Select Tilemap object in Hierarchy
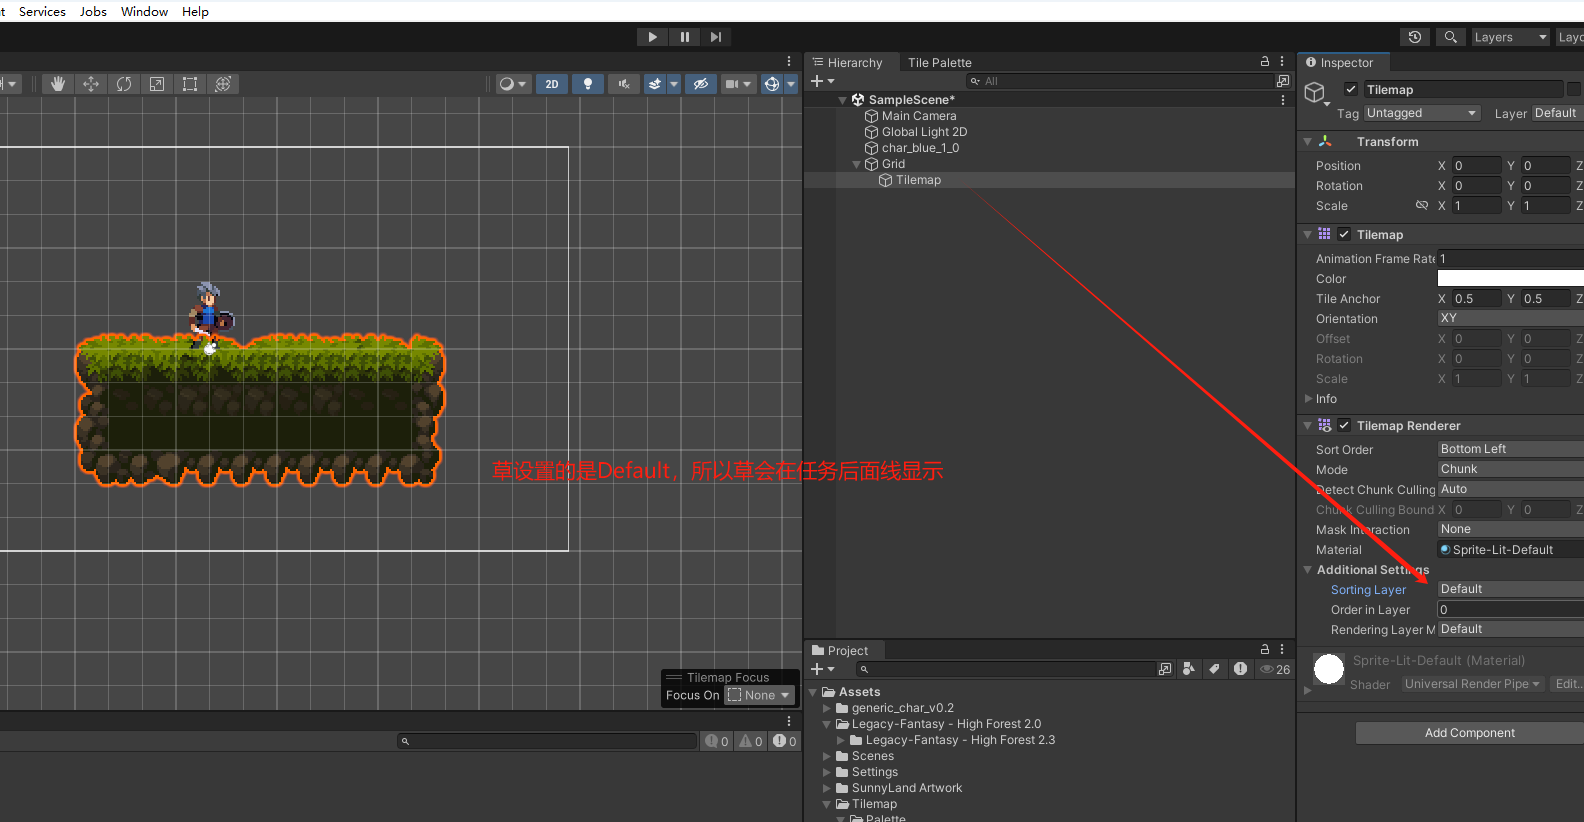Screen dimensions: 1584x822 coord(918,180)
